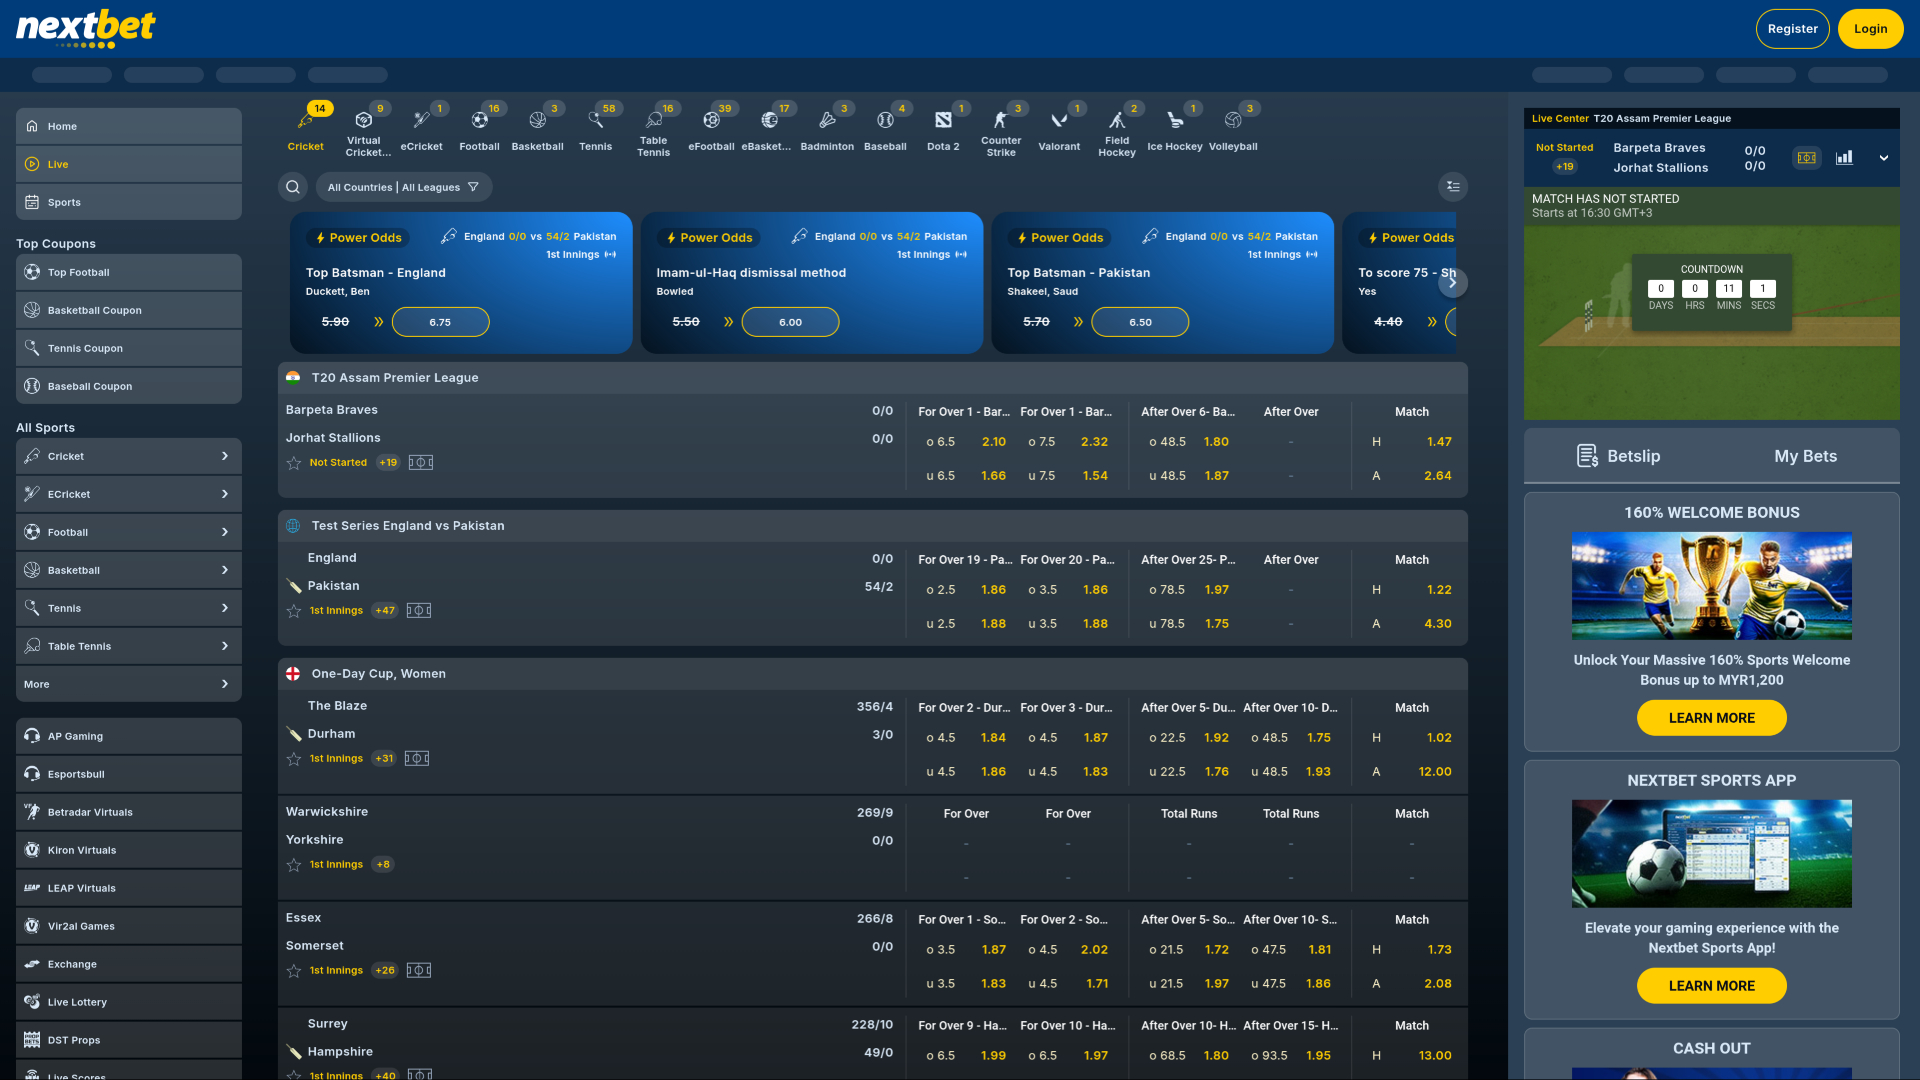Open Field Hockey sport icon
Image resolution: width=1920 pixels, height=1080 pixels.
(1117, 130)
